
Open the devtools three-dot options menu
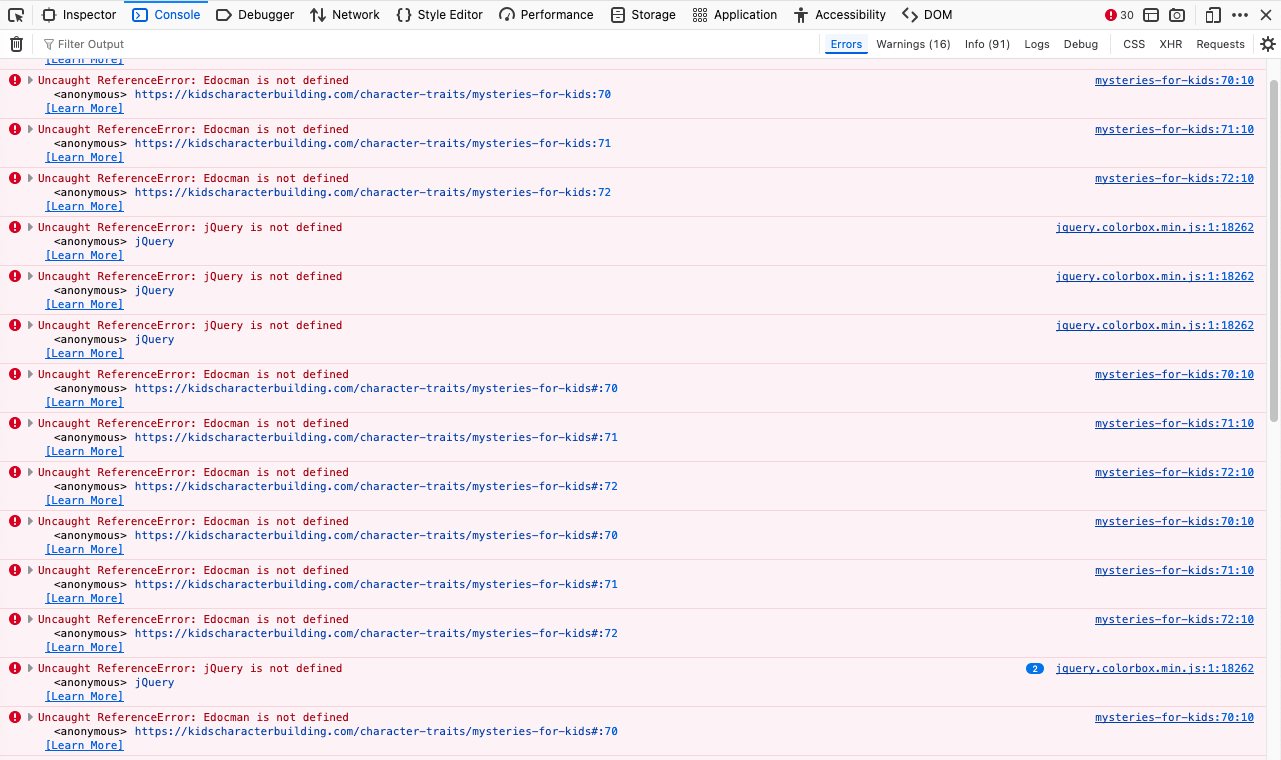1240,15
